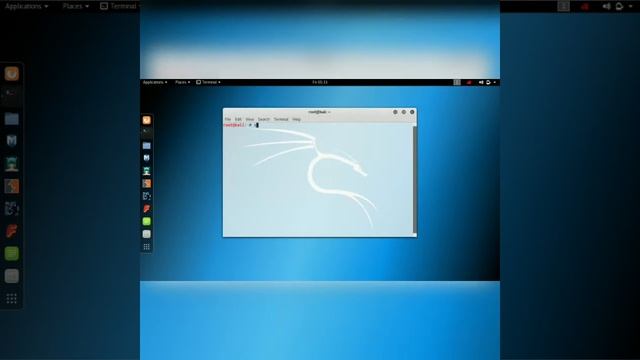
Task: Click red recording indicator in inner desktop's top bar
Action: 469,82
